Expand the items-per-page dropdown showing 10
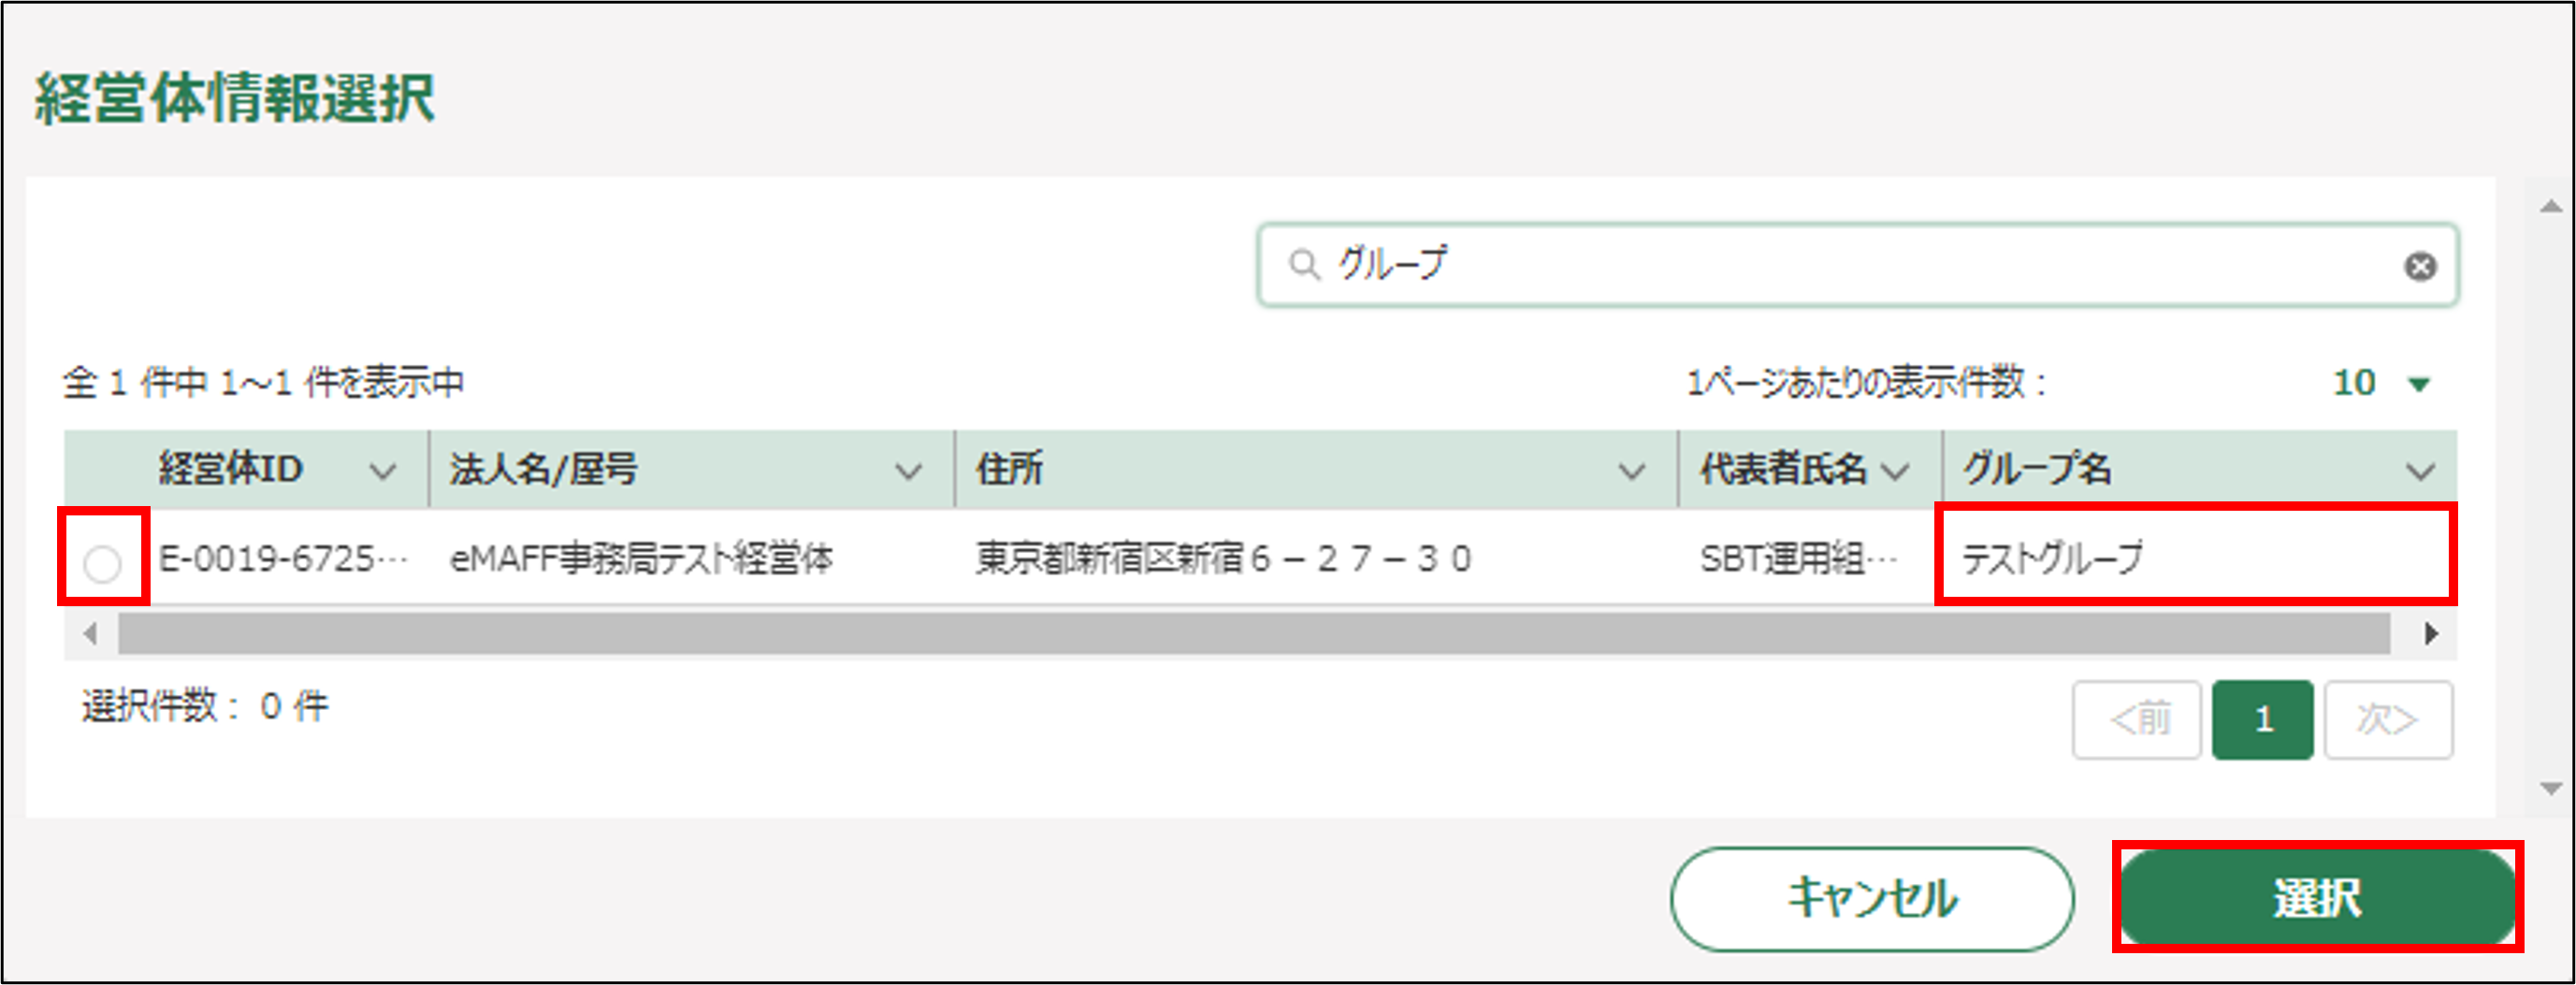The height and width of the screenshot is (985, 2576). pyautogui.click(x=2419, y=384)
